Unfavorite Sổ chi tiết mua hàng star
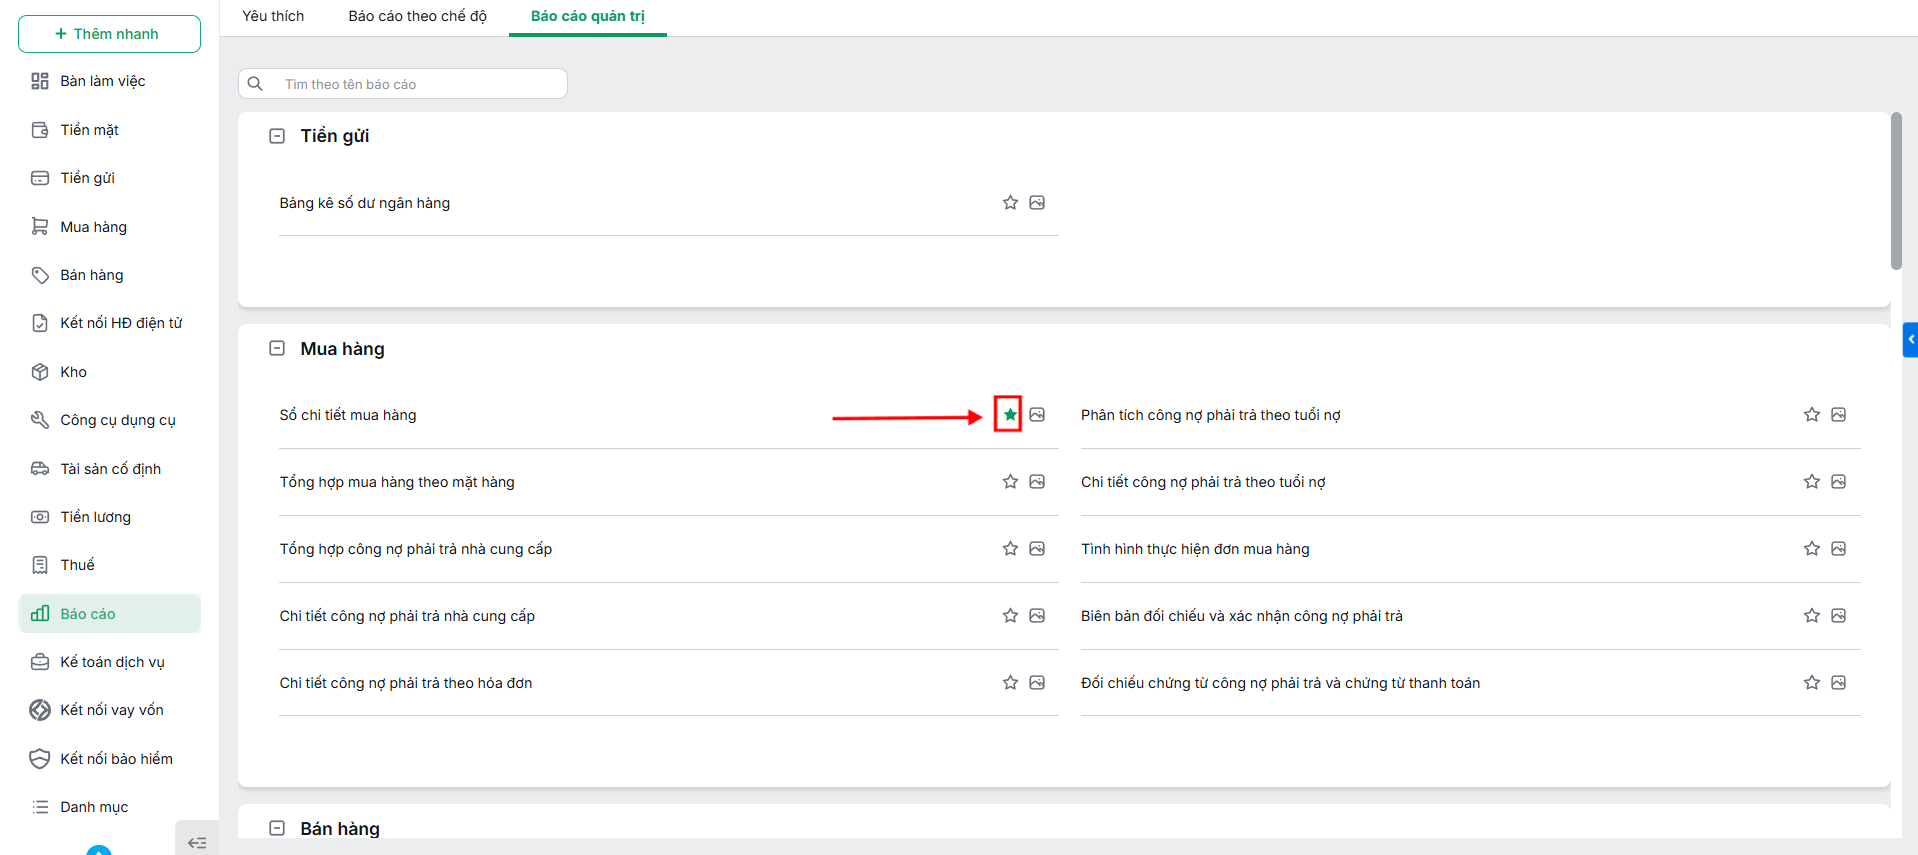Viewport: 1918px width, 855px height. (1010, 415)
